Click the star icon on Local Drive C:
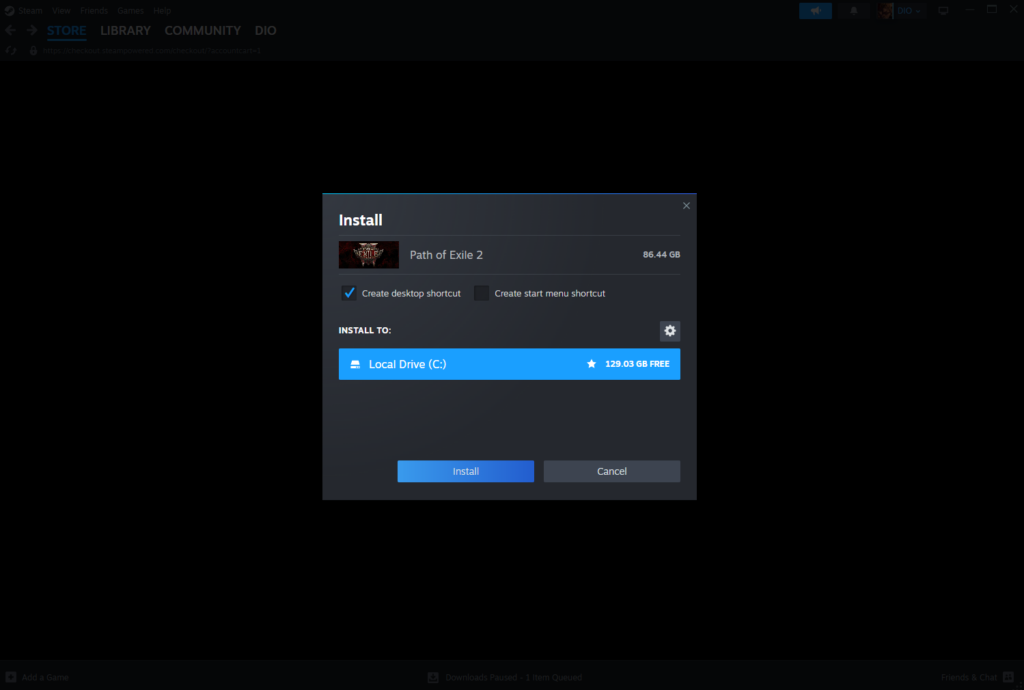1024x690 pixels. pos(590,364)
